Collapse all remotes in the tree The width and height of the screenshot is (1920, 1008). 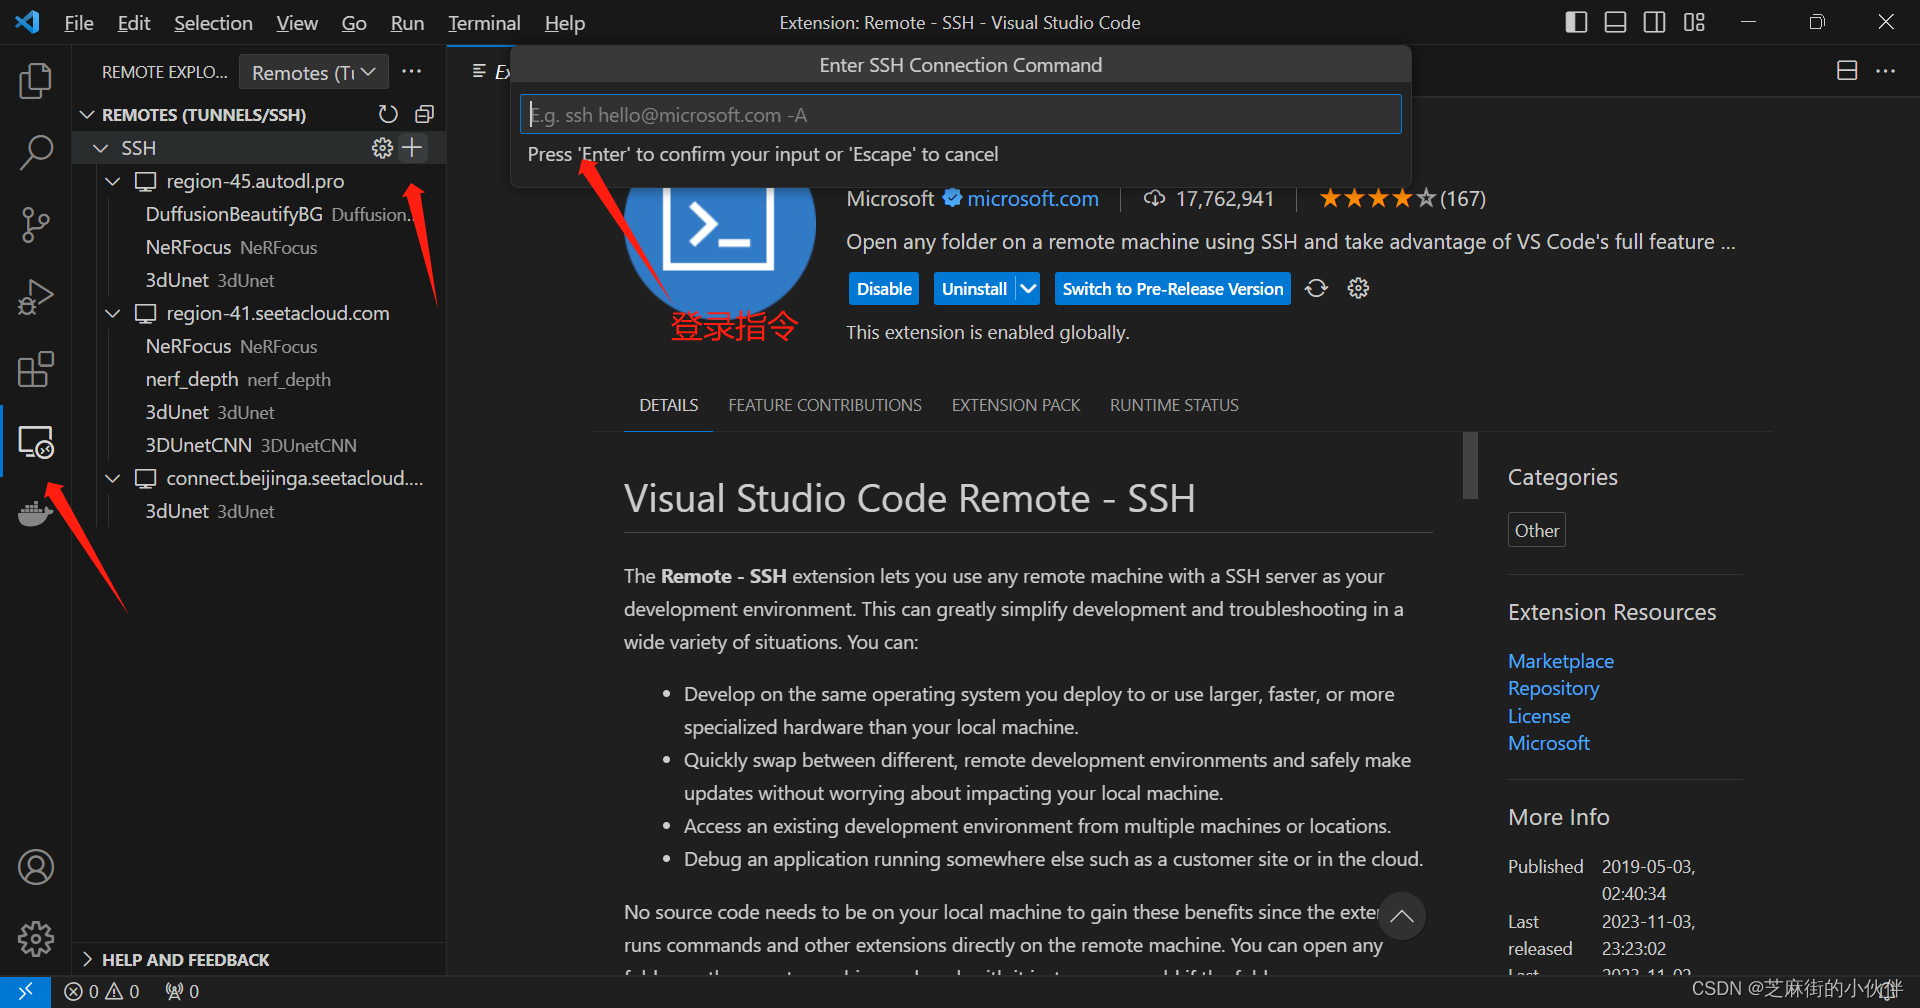(x=424, y=114)
